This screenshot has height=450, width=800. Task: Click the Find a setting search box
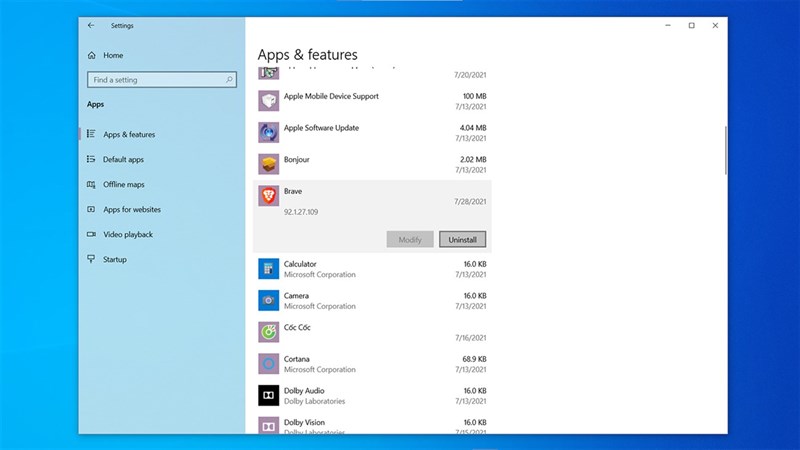(x=162, y=80)
